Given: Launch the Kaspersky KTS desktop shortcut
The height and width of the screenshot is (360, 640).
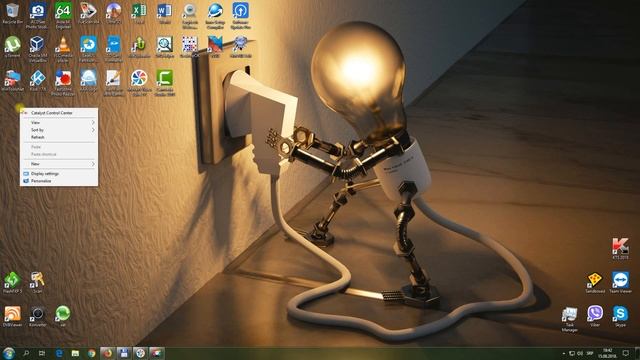Looking at the screenshot, I should [620, 249].
